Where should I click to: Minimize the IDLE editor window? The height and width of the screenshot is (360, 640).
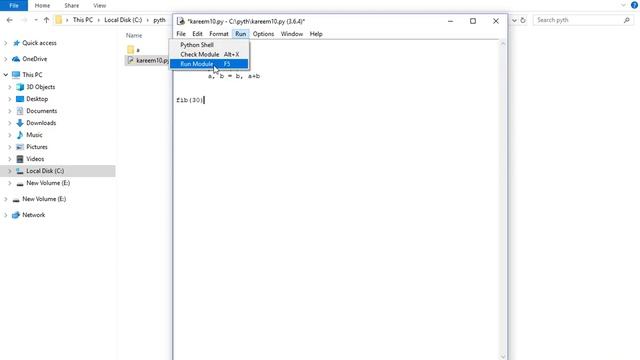(450, 21)
